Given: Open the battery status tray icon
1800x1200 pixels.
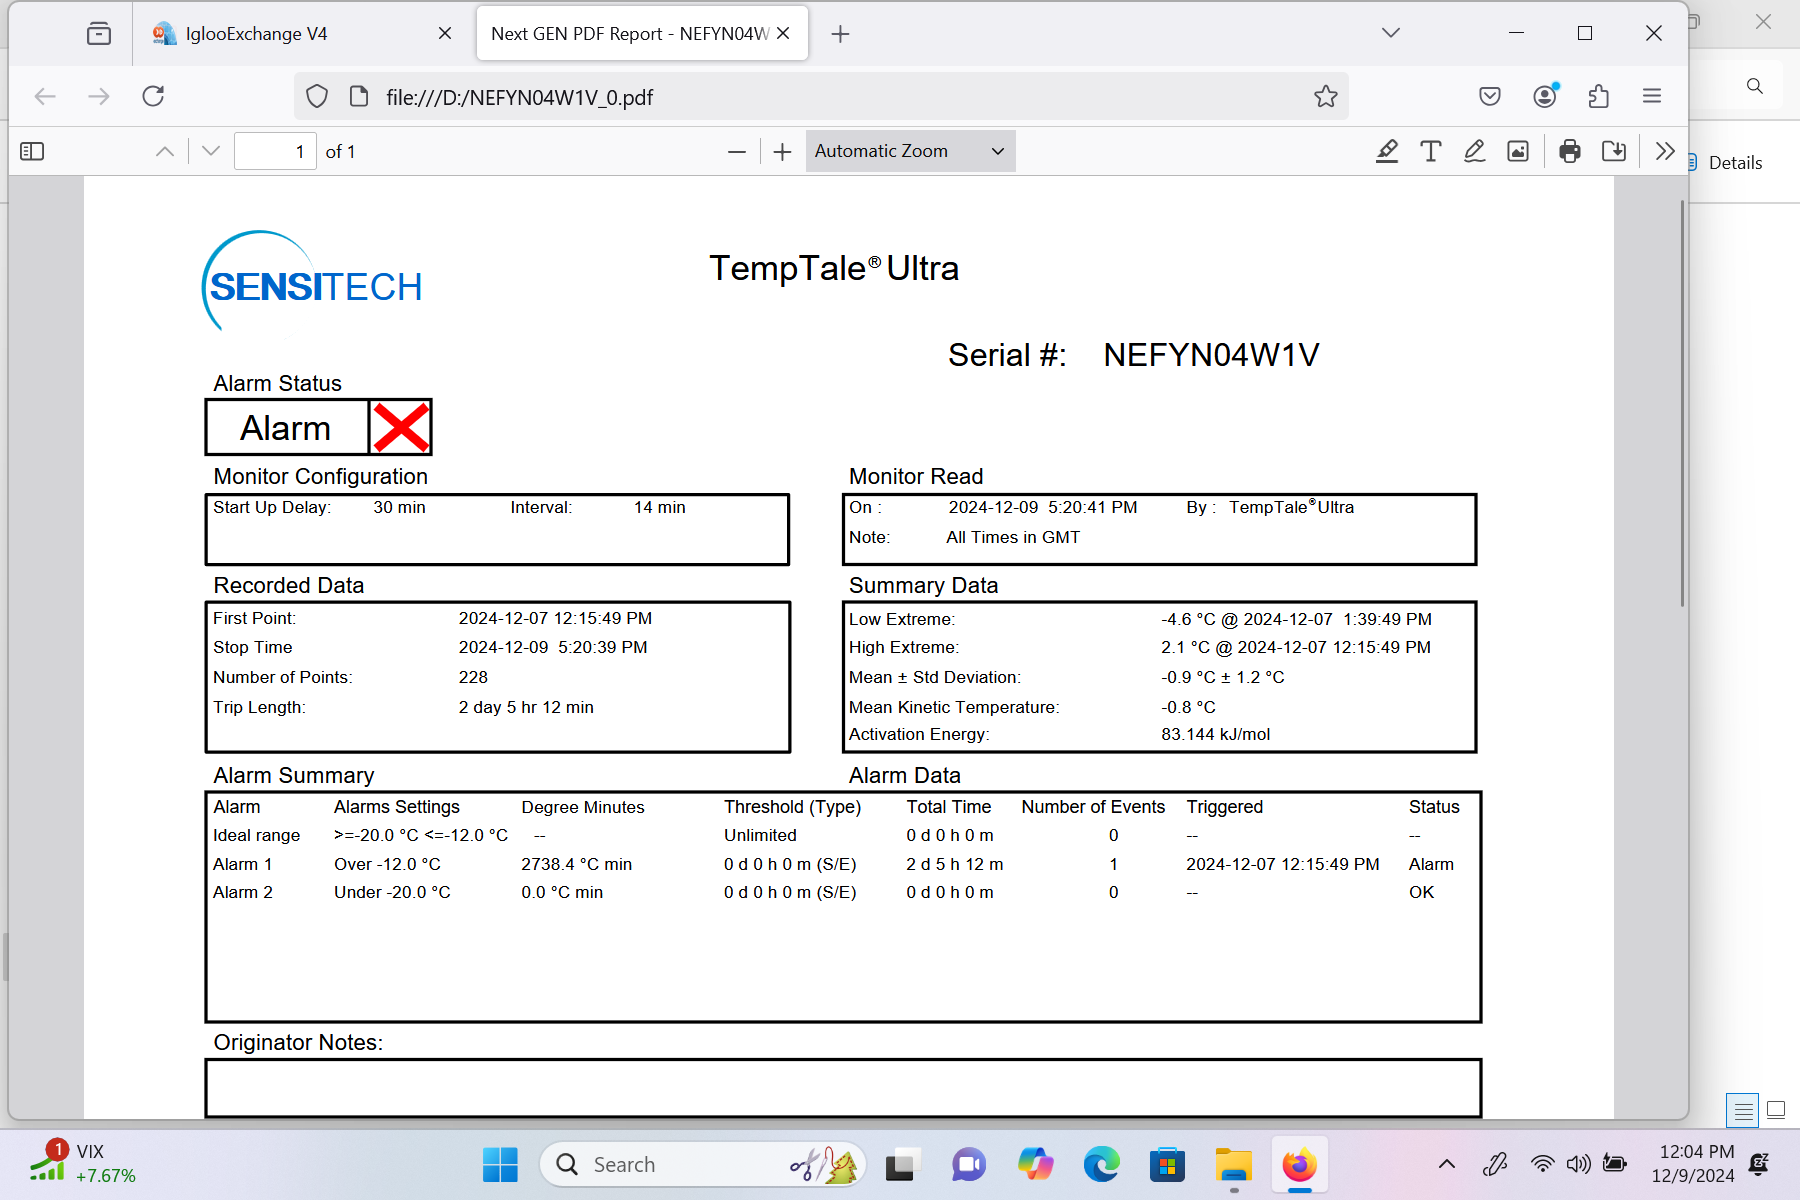Looking at the screenshot, I should (1614, 1164).
